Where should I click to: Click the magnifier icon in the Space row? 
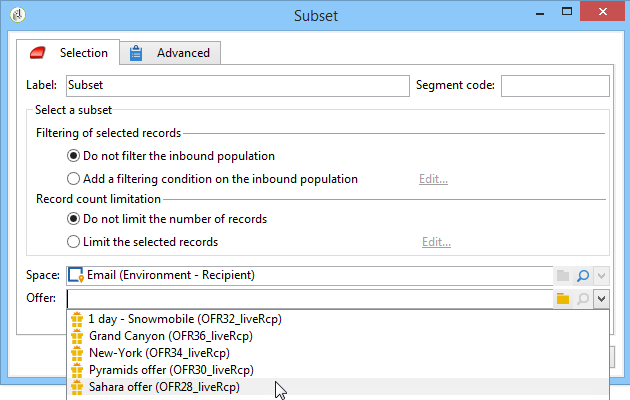pos(582,274)
